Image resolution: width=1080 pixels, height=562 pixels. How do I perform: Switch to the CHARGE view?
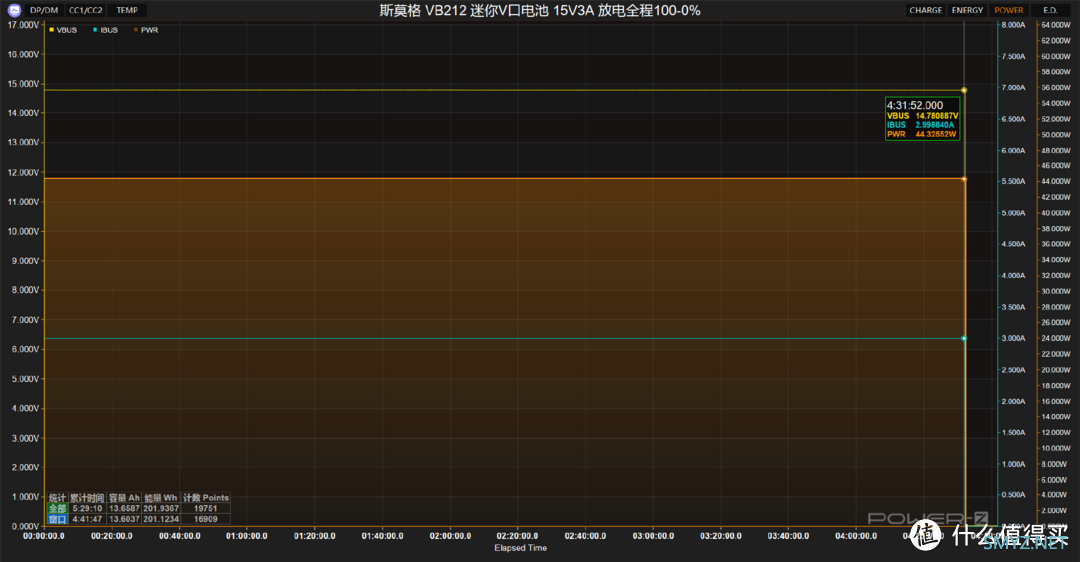pyautogui.click(x=925, y=10)
